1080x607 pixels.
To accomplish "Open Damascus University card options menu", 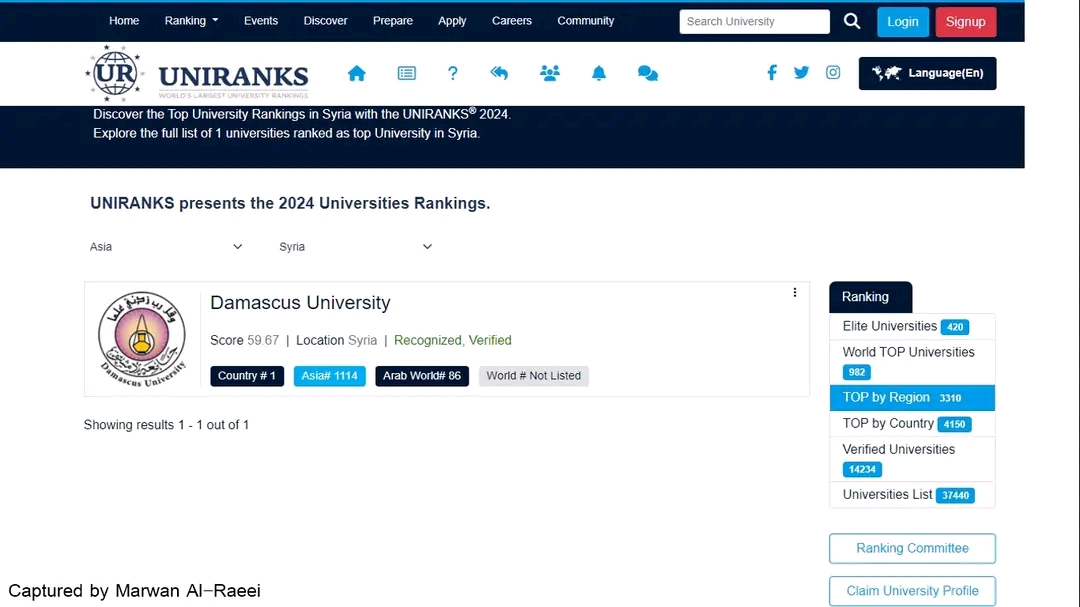I will [x=795, y=293].
